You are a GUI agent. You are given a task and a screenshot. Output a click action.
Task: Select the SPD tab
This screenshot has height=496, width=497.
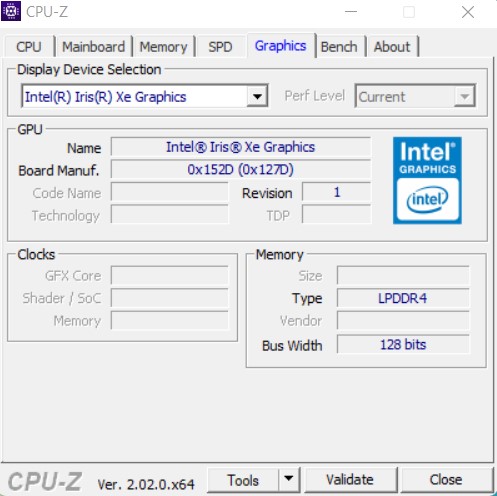pos(220,46)
